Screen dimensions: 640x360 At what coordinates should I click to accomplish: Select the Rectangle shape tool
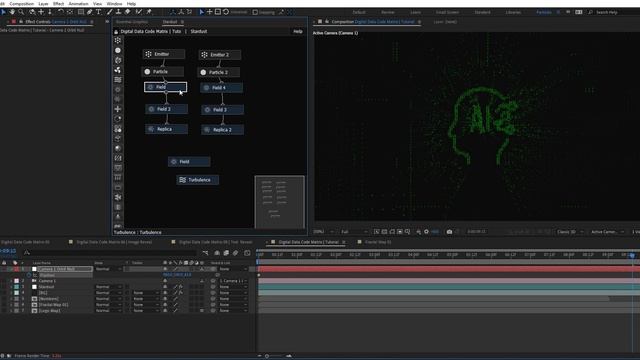click(x=81, y=12)
